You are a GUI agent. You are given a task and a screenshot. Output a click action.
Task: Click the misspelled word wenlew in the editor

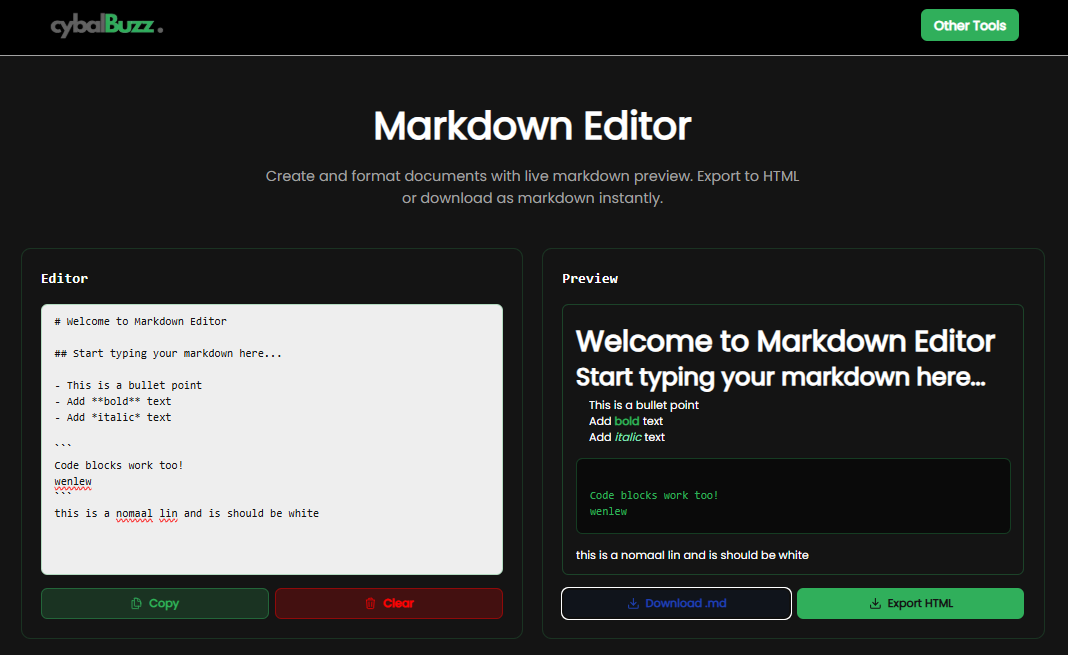[72, 481]
